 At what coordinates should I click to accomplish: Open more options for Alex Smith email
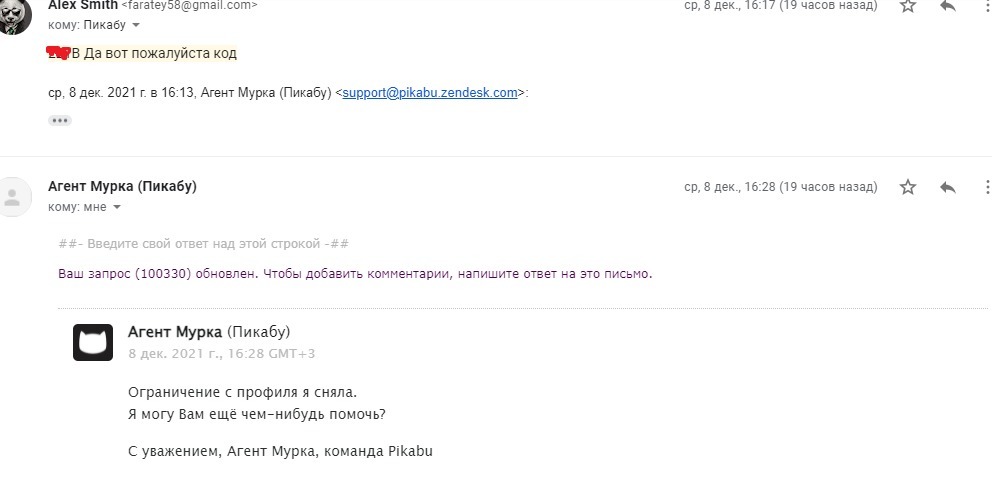(987, 6)
